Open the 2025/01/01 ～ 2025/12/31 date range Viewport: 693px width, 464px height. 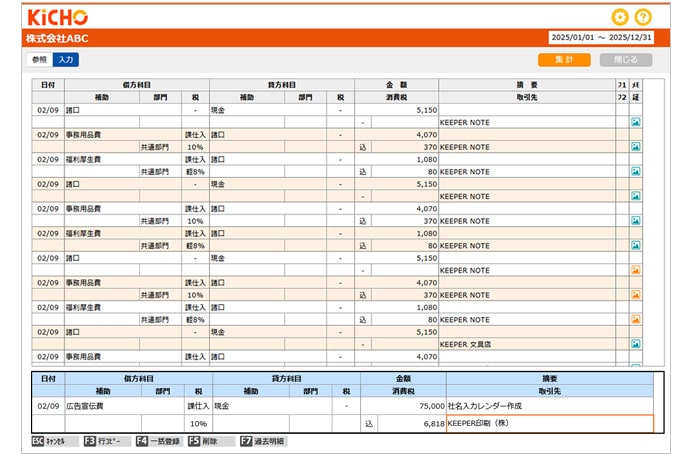(x=602, y=38)
